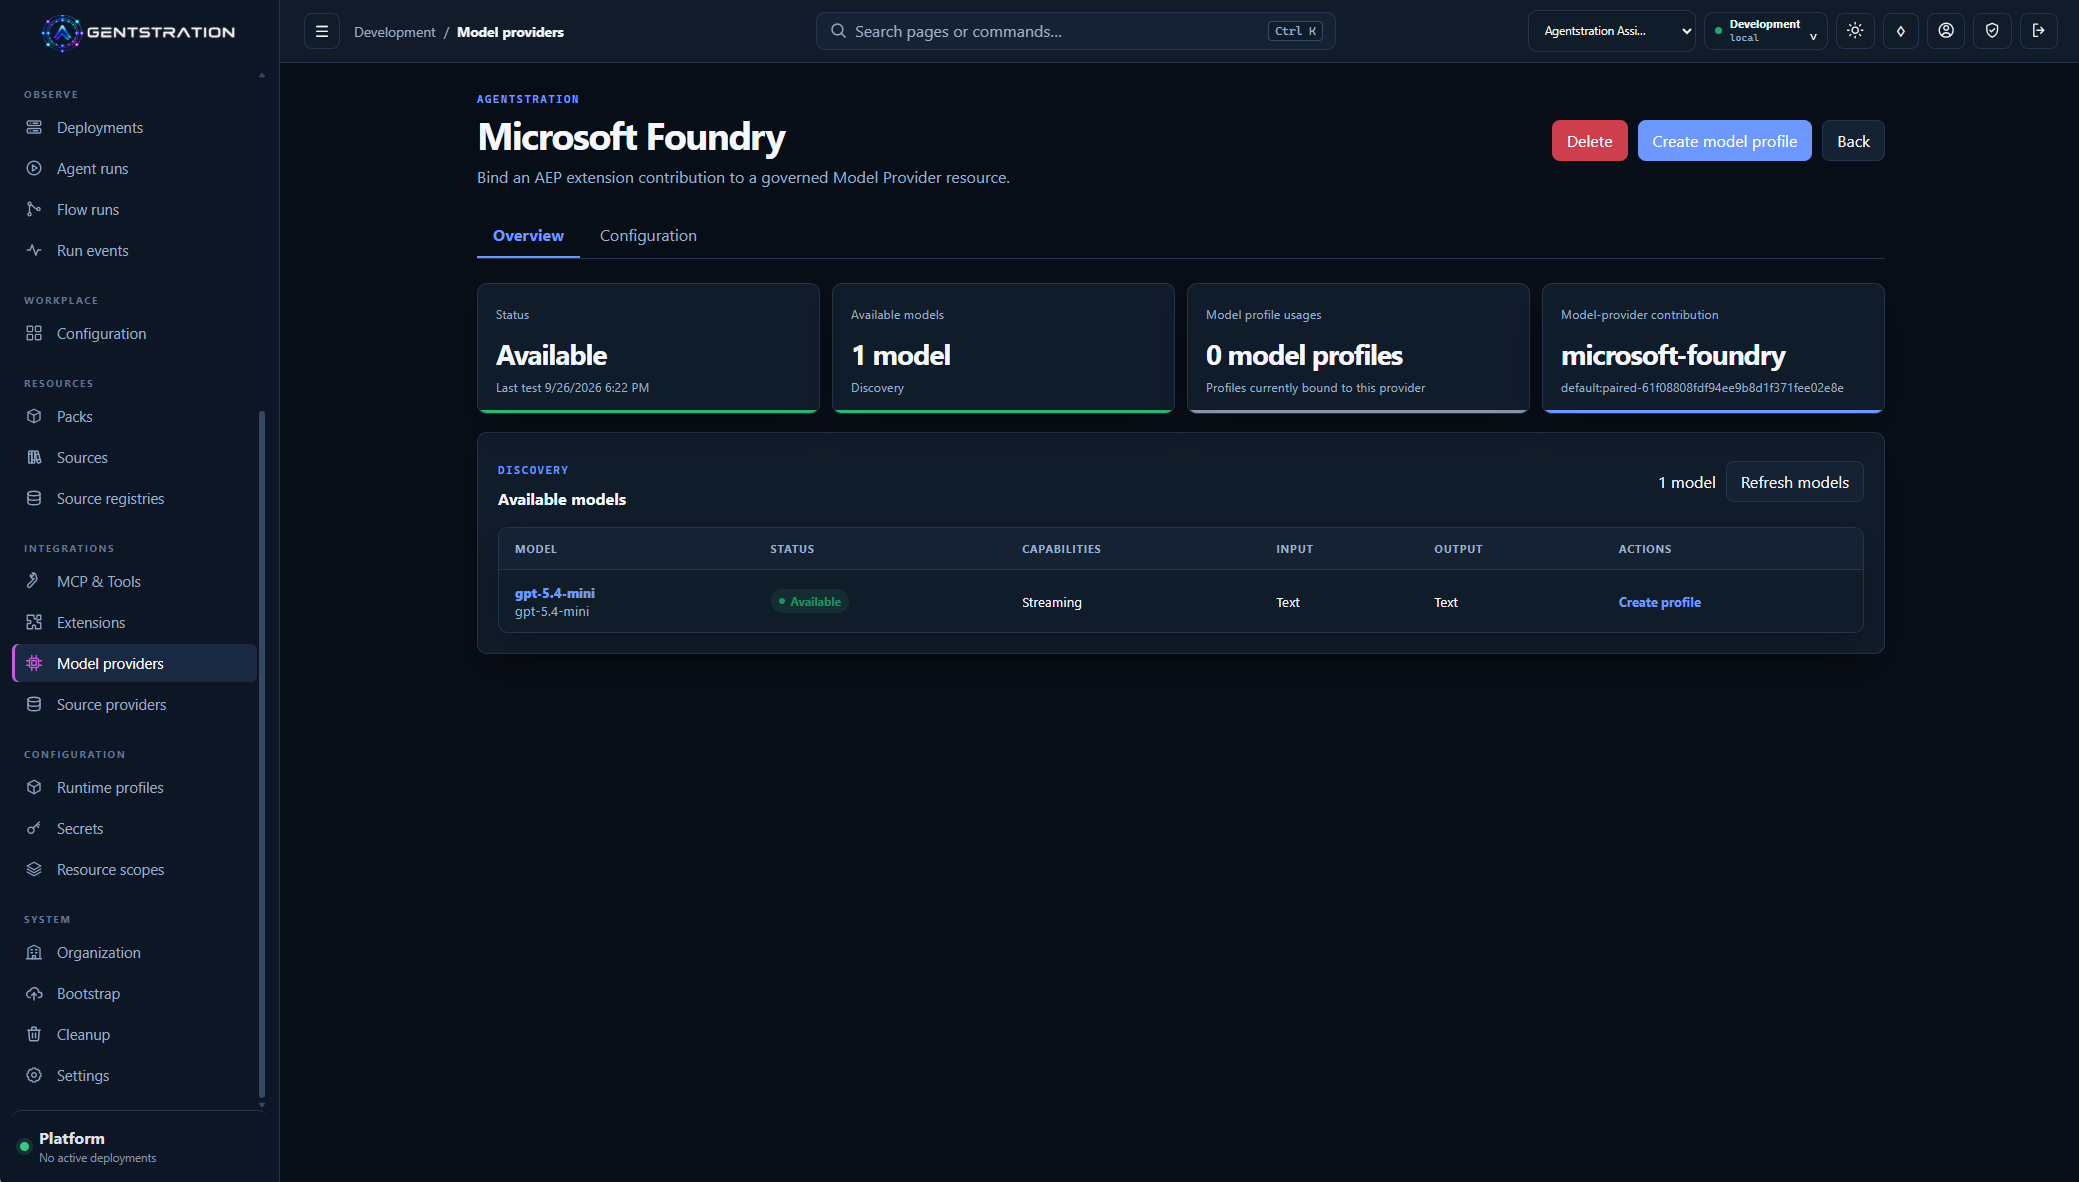Click the Extensions puzzle icon

pyautogui.click(x=34, y=623)
